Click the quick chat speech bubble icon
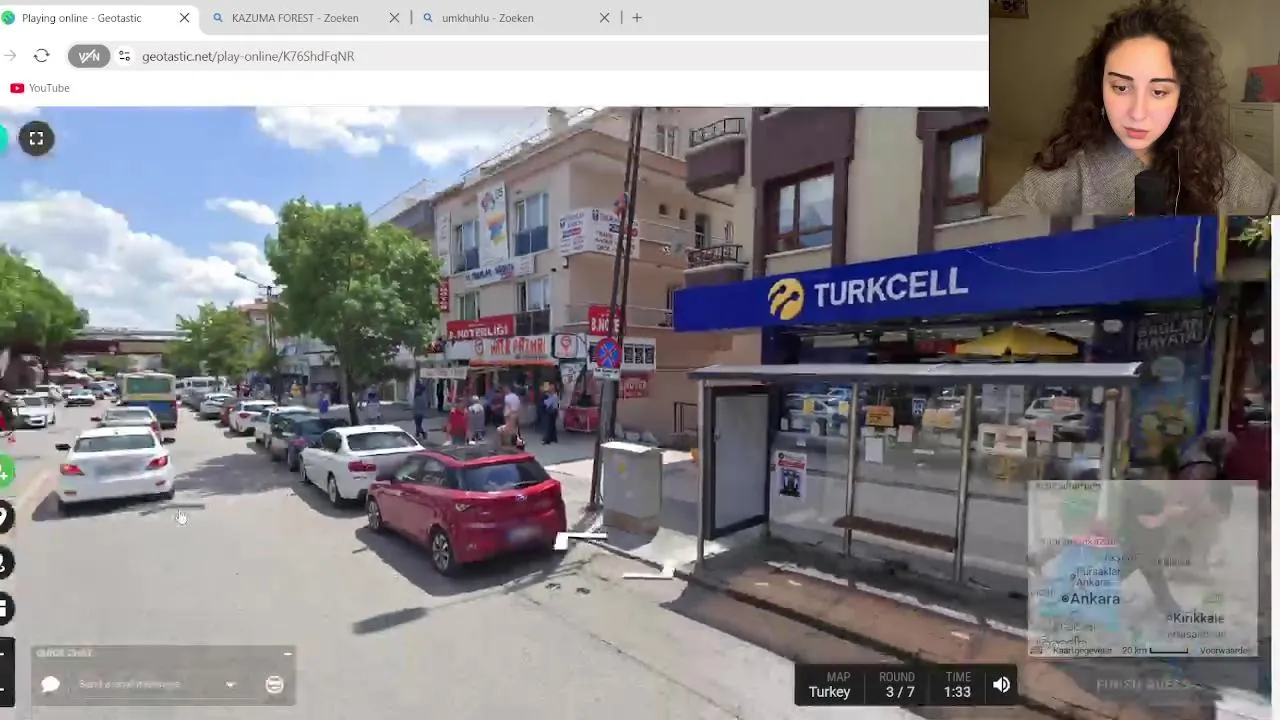 pos(50,684)
